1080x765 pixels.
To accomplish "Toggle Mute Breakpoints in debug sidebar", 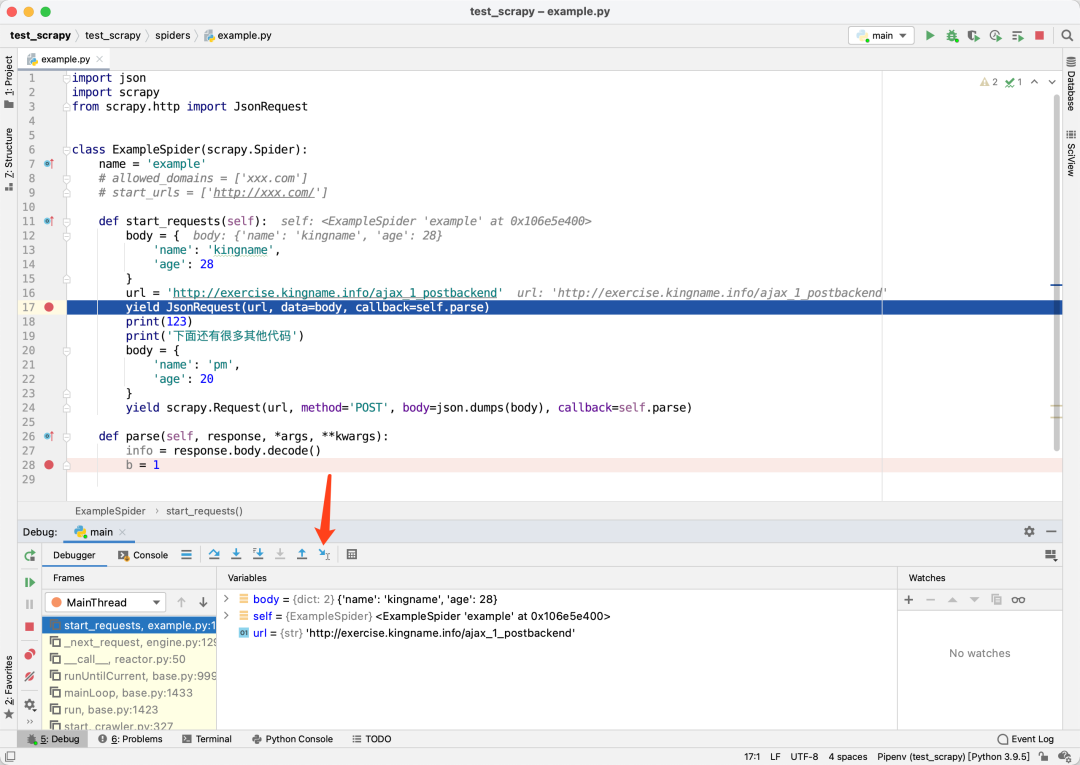I will pyautogui.click(x=30, y=676).
